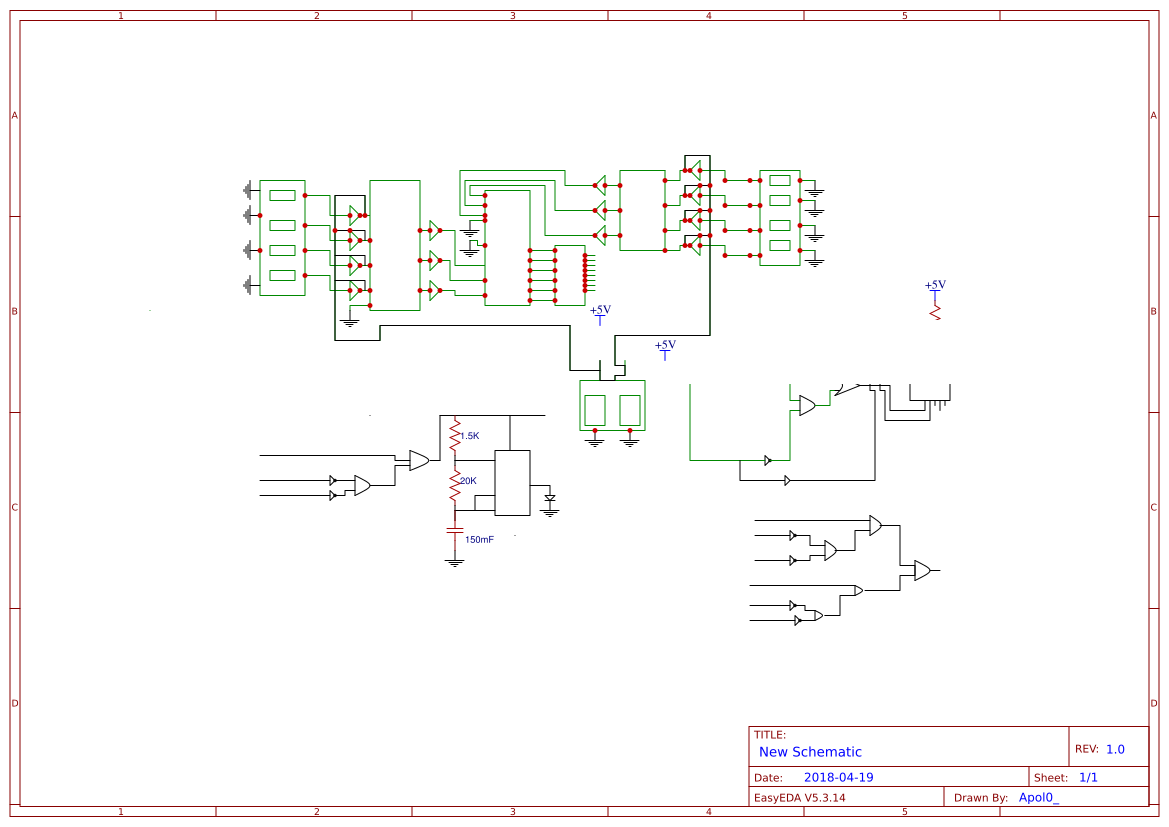Select the 20K resistor symbol
This screenshot has height=827, width=1169.
[455, 485]
